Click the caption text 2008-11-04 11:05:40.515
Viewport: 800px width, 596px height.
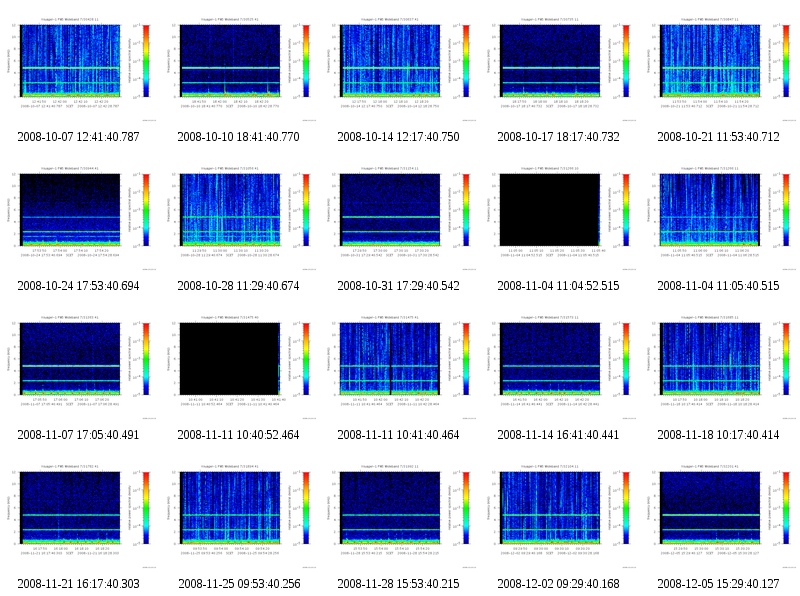[x=718, y=286]
